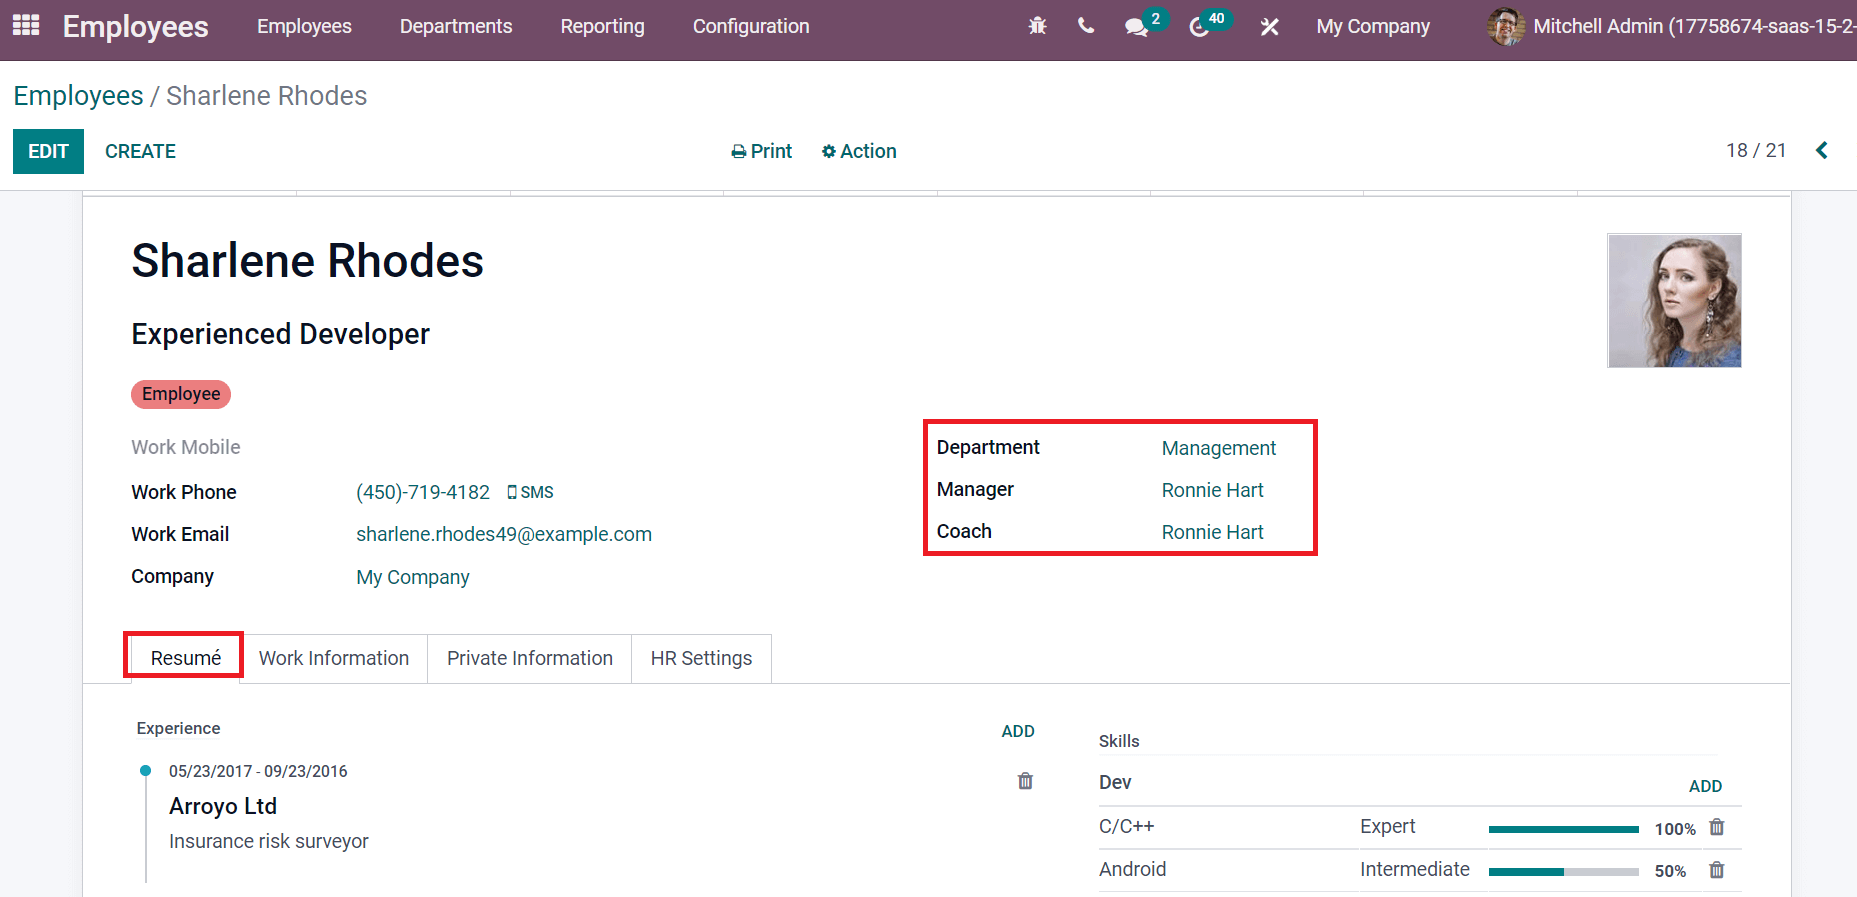This screenshot has width=1857, height=897.
Task: Click the Android skill row
Action: [1420, 870]
